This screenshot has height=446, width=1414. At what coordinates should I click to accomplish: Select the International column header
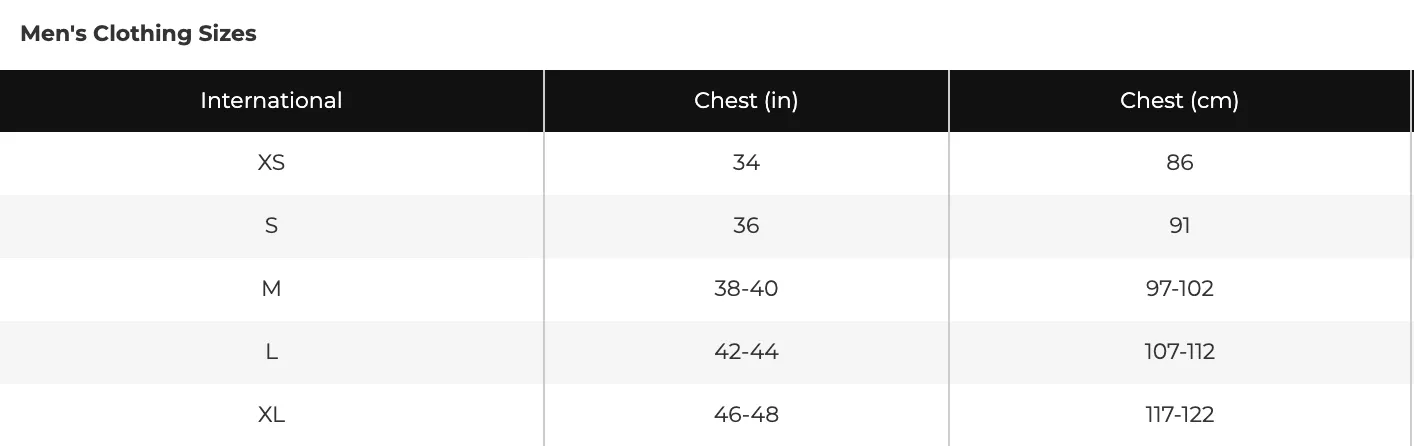point(271,101)
